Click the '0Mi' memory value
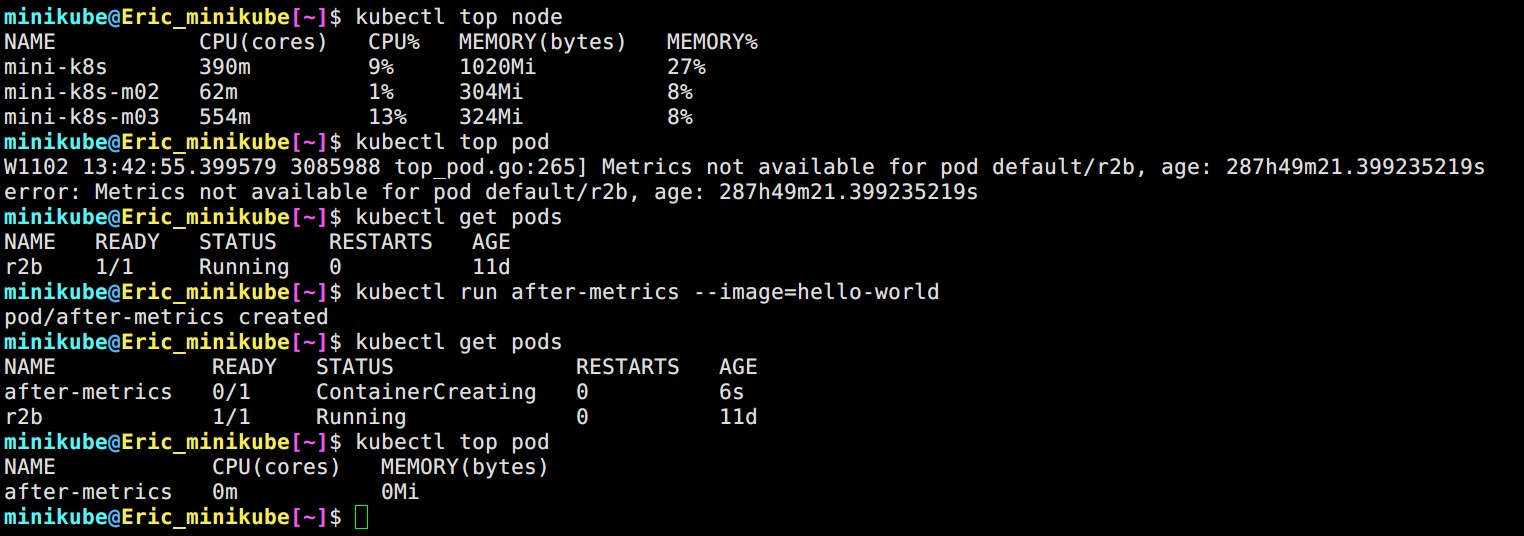 click(x=400, y=492)
